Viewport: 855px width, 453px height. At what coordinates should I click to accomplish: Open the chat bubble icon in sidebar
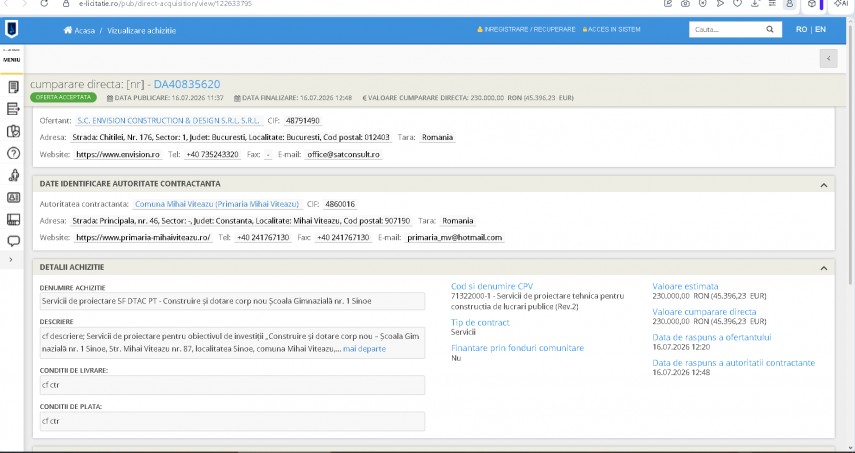pos(13,241)
